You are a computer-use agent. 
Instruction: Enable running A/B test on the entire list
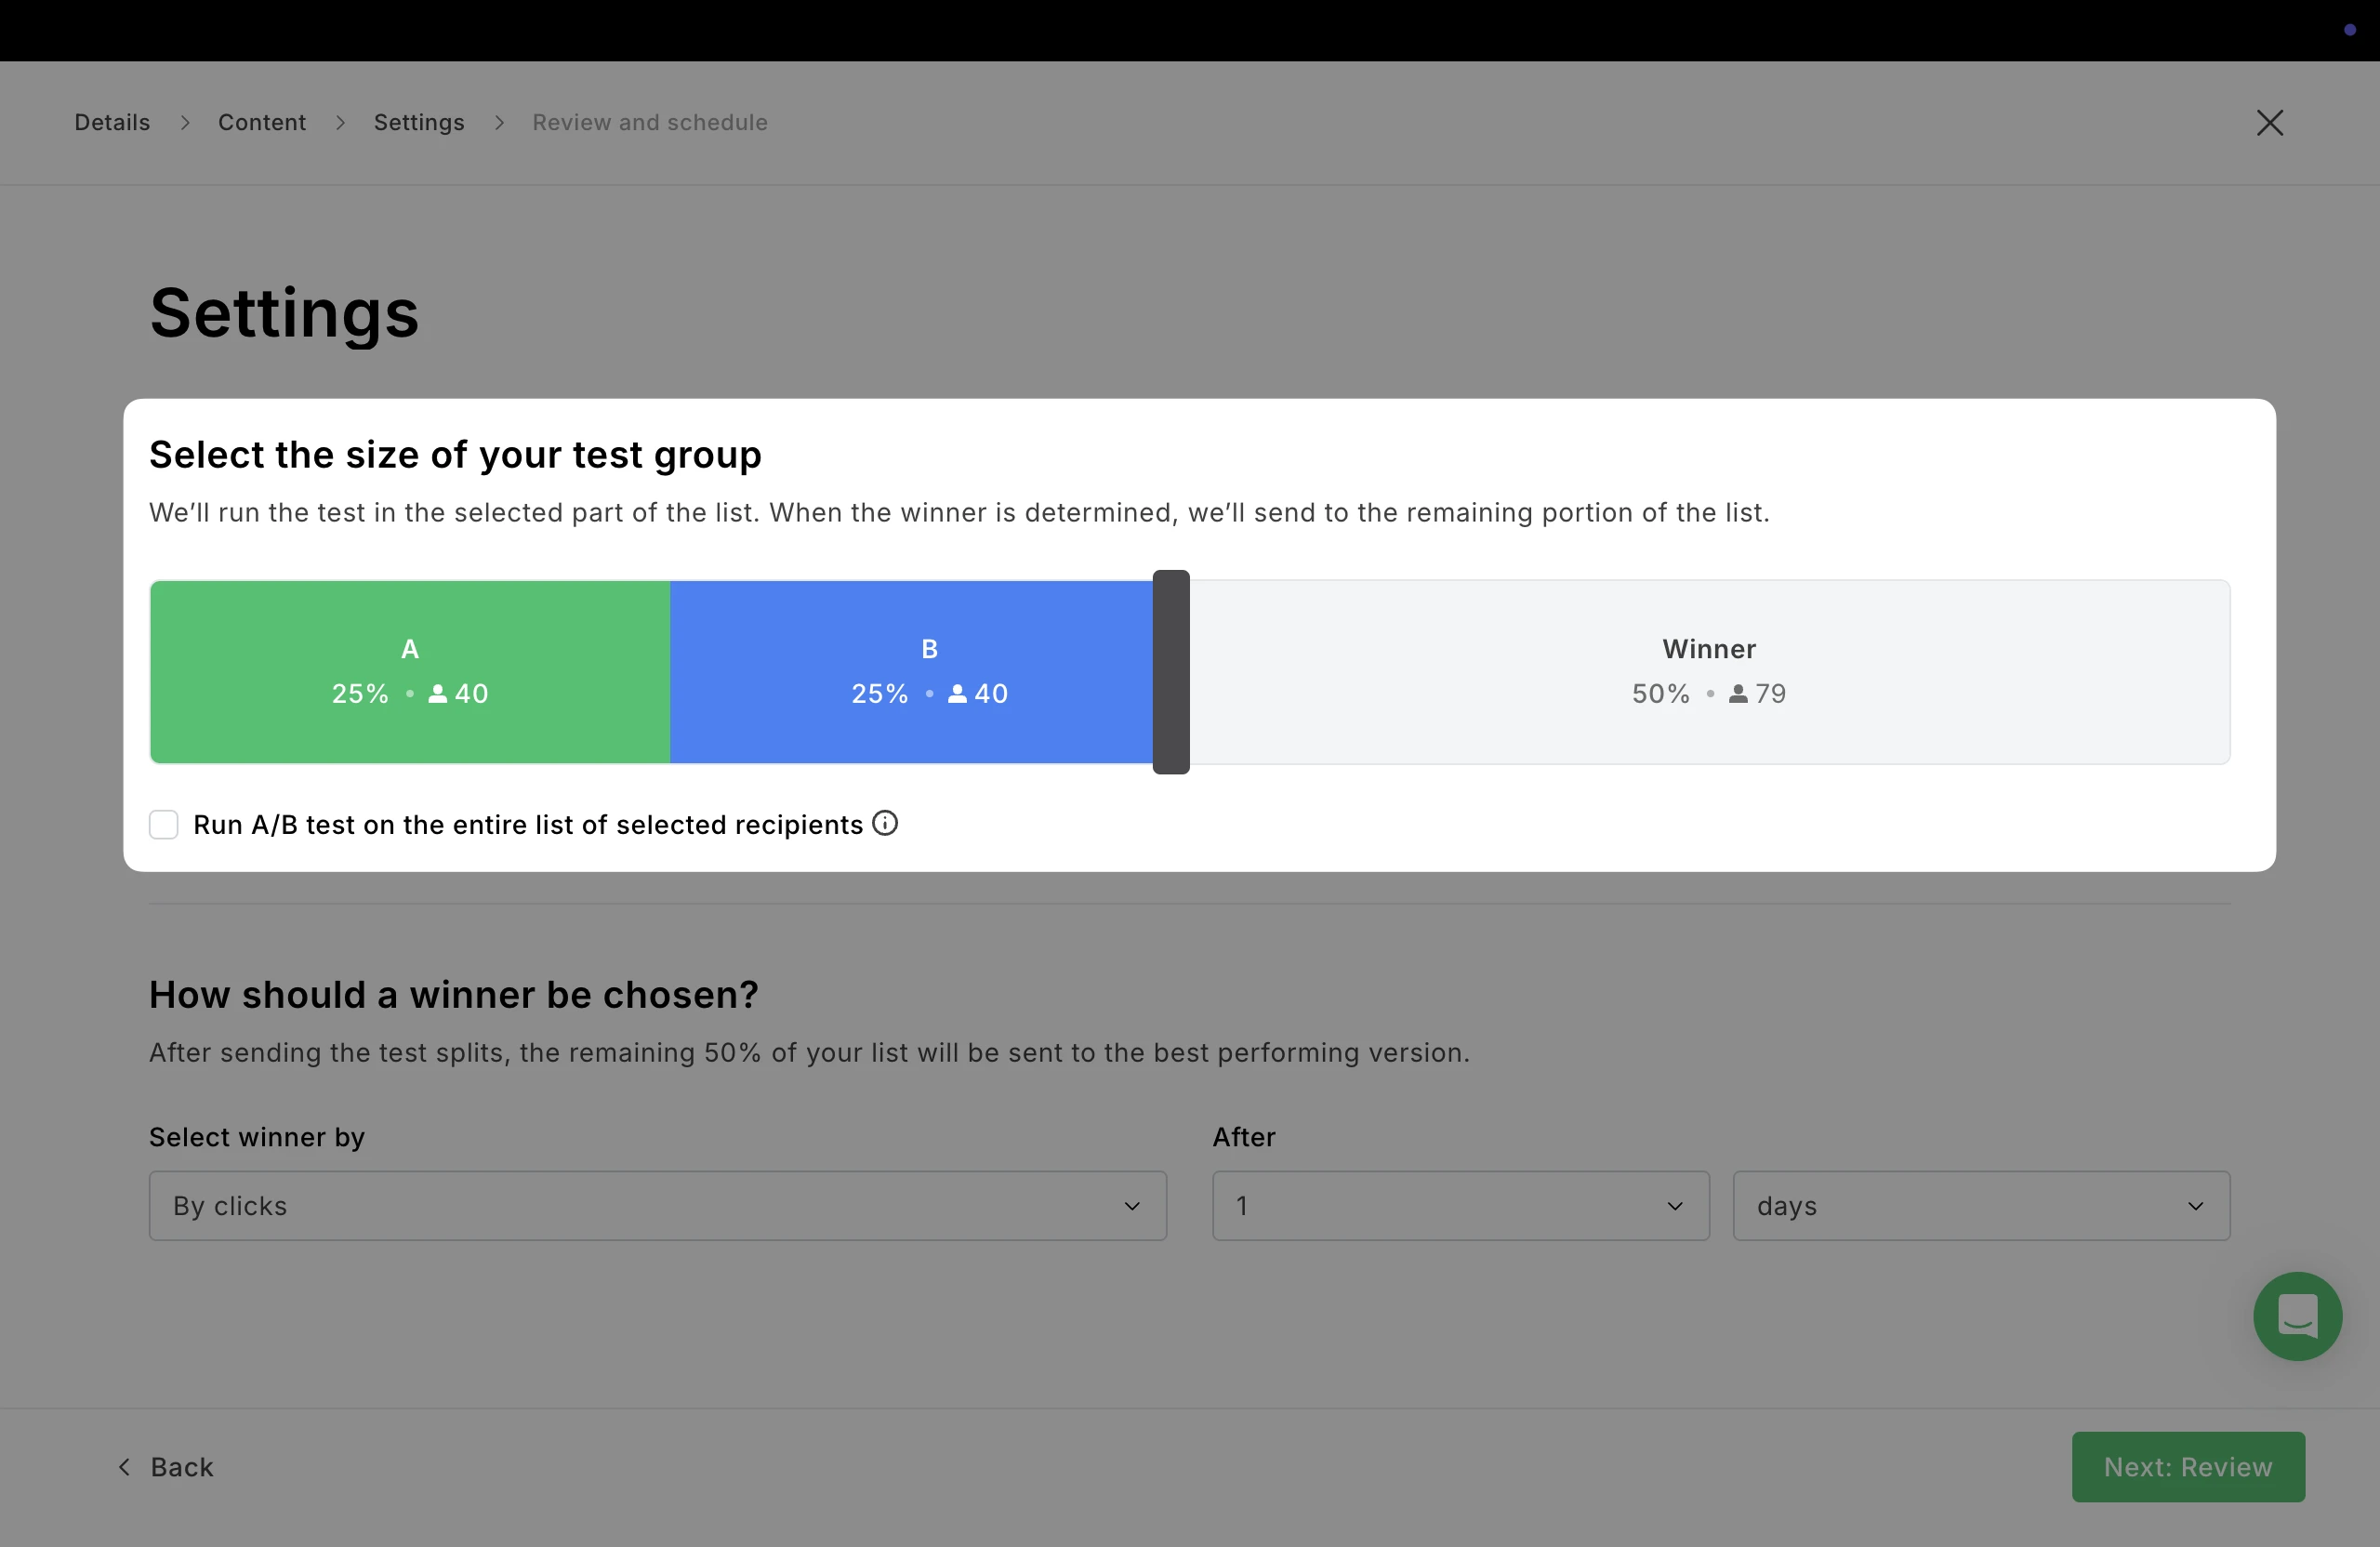coord(164,825)
